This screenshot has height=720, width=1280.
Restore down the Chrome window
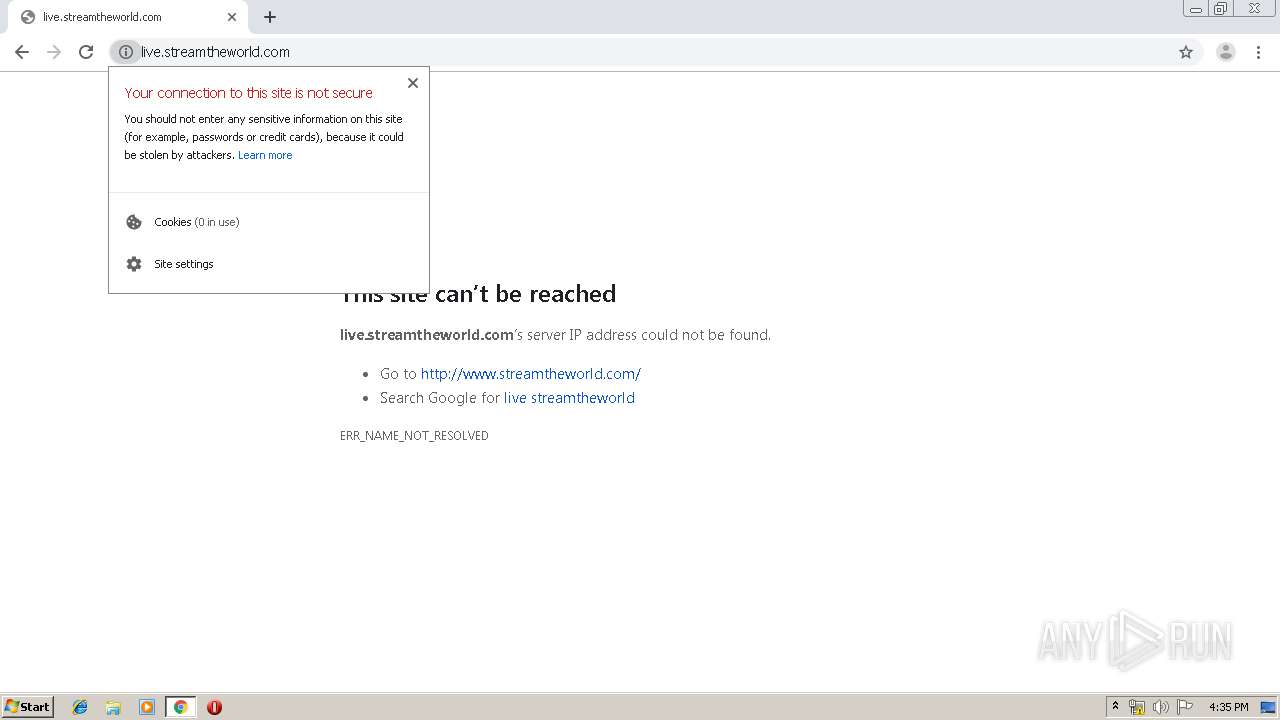[x=1221, y=9]
